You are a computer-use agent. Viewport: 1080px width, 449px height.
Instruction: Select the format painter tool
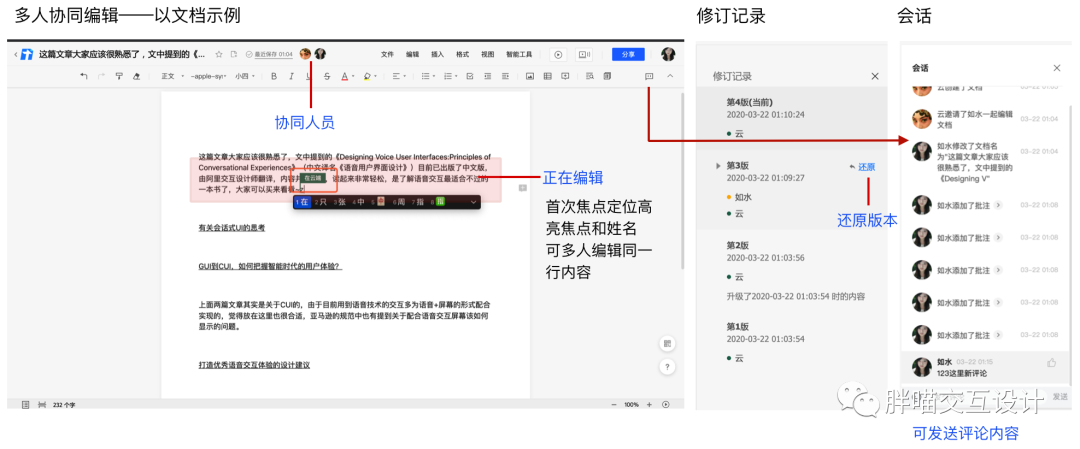tap(119, 76)
